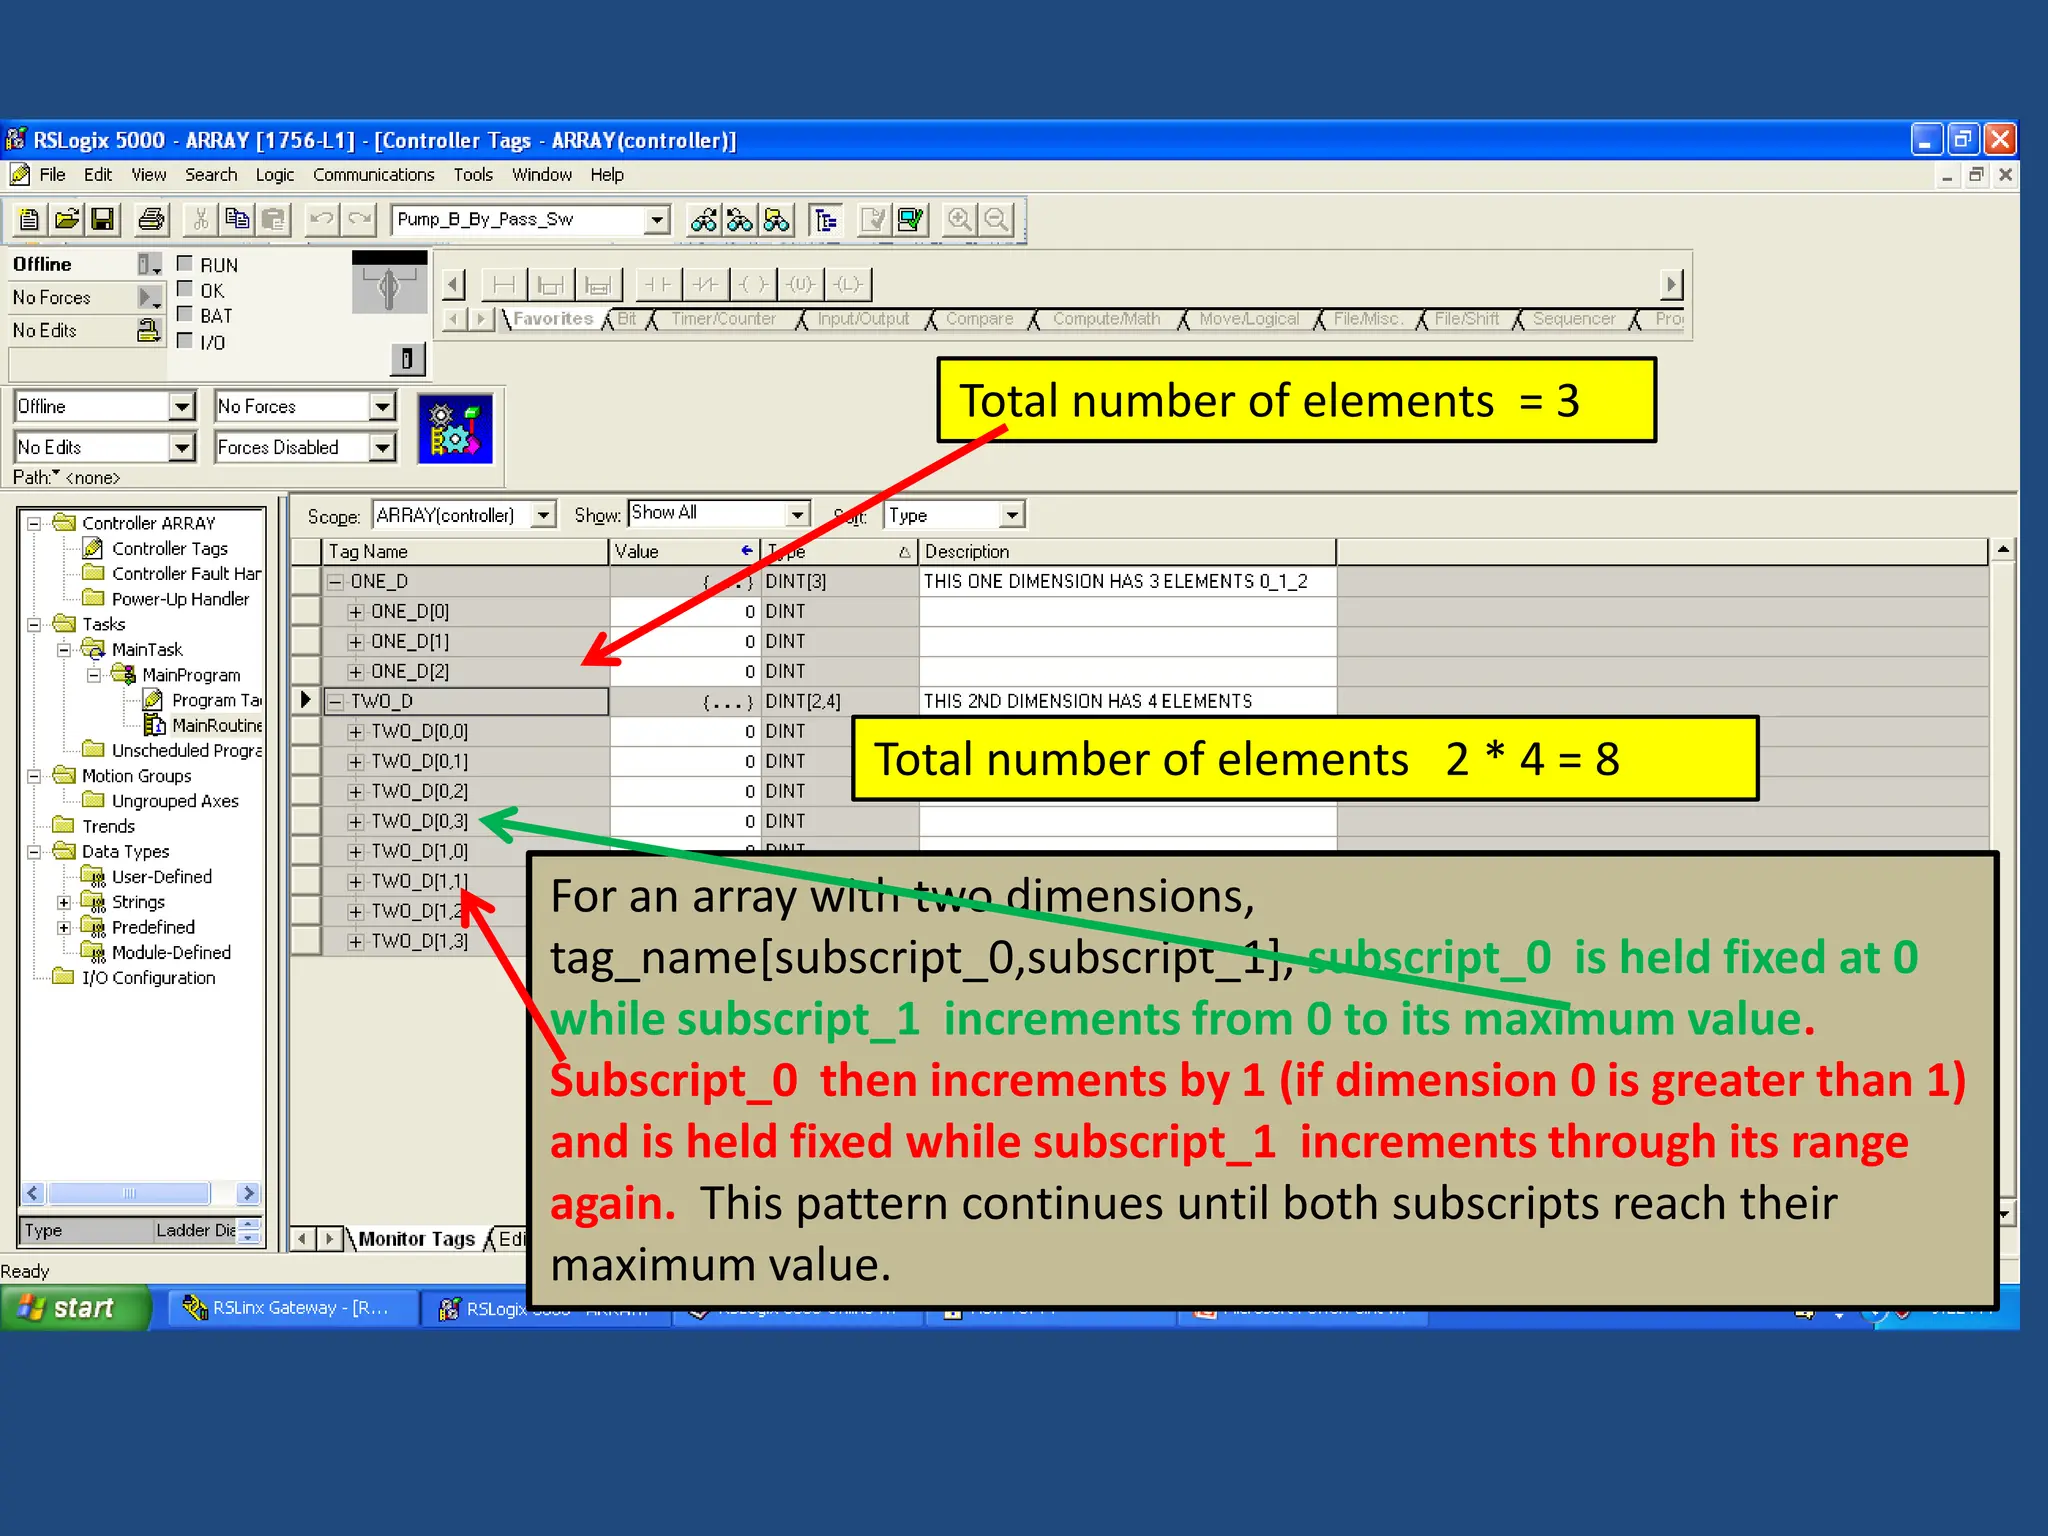2048x1536 pixels.
Task: Click the Tag Name column header
Action: [465, 552]
